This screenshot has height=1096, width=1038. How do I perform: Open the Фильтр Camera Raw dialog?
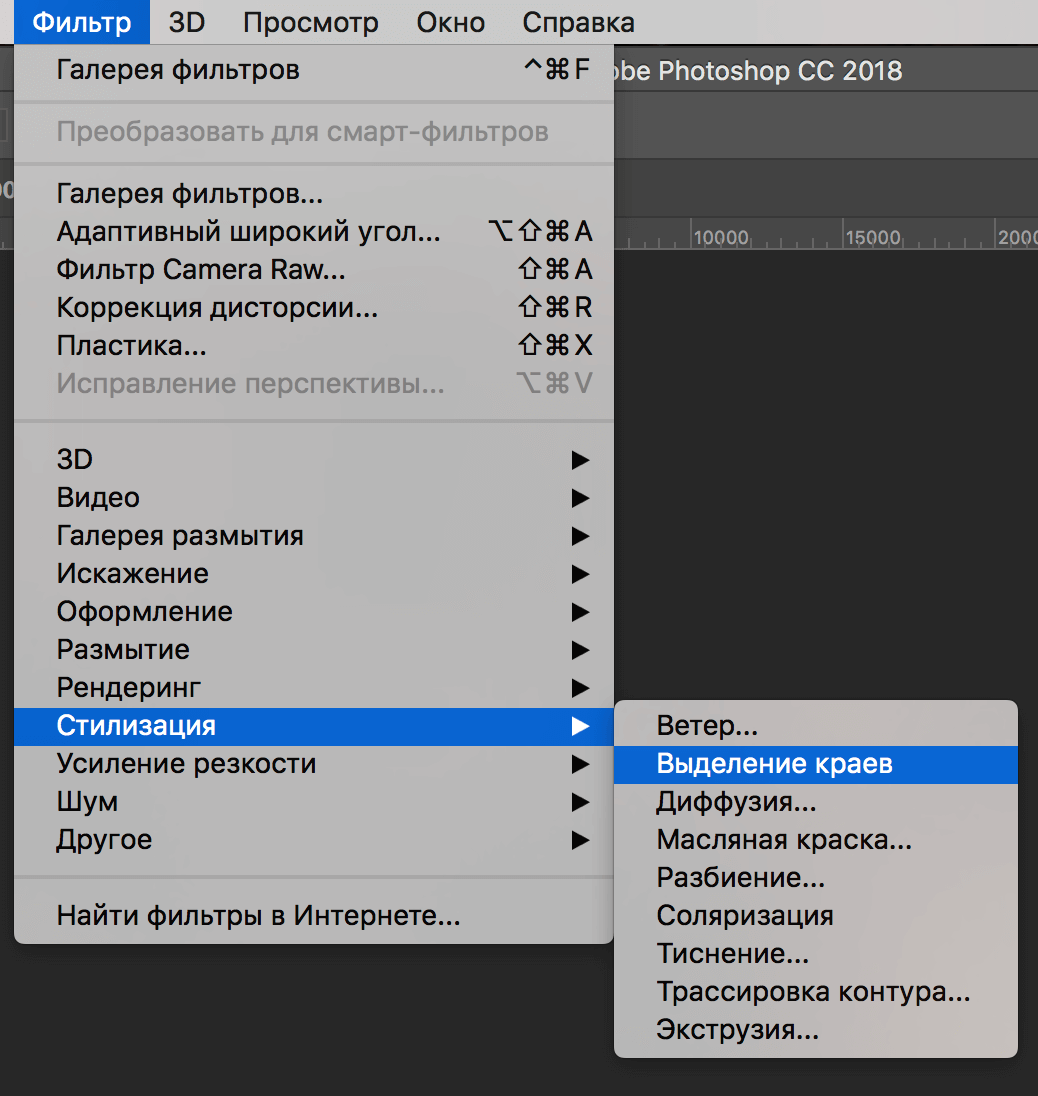(x=180, y=269)
